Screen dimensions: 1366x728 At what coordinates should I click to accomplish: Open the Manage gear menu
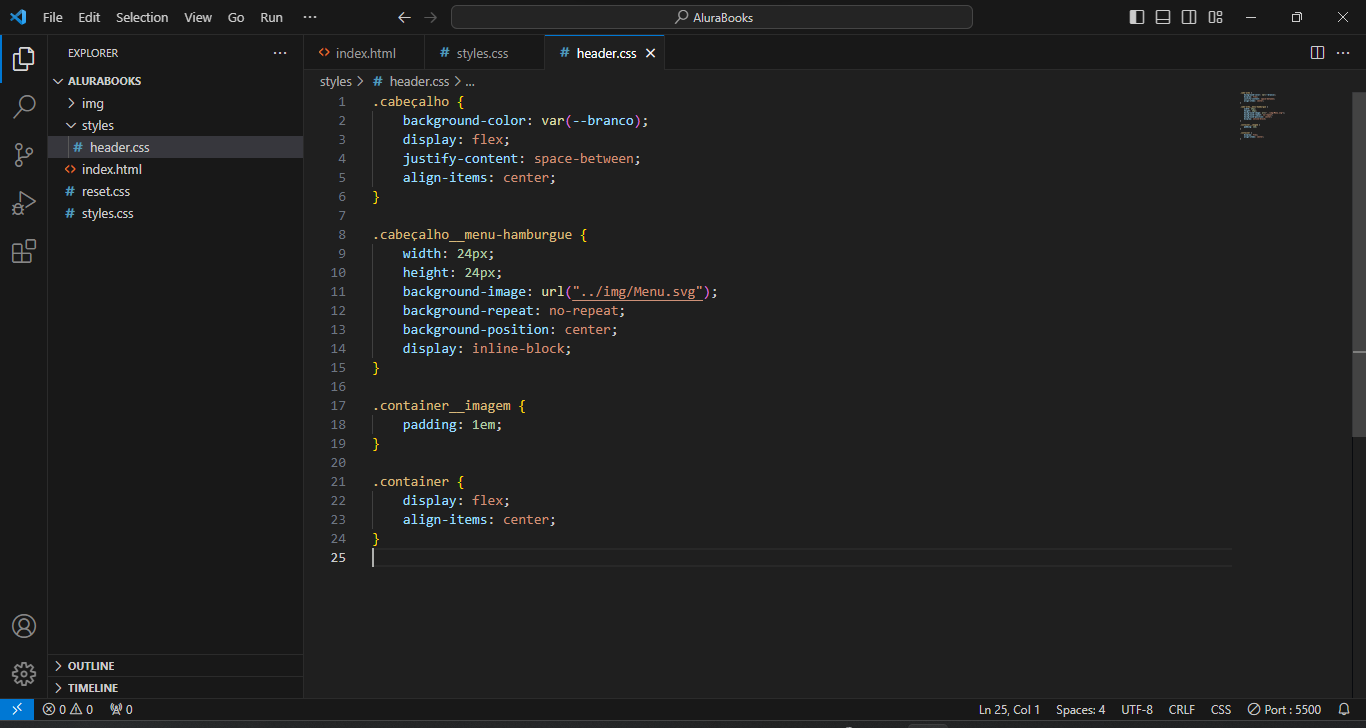[x=24, y=674]
